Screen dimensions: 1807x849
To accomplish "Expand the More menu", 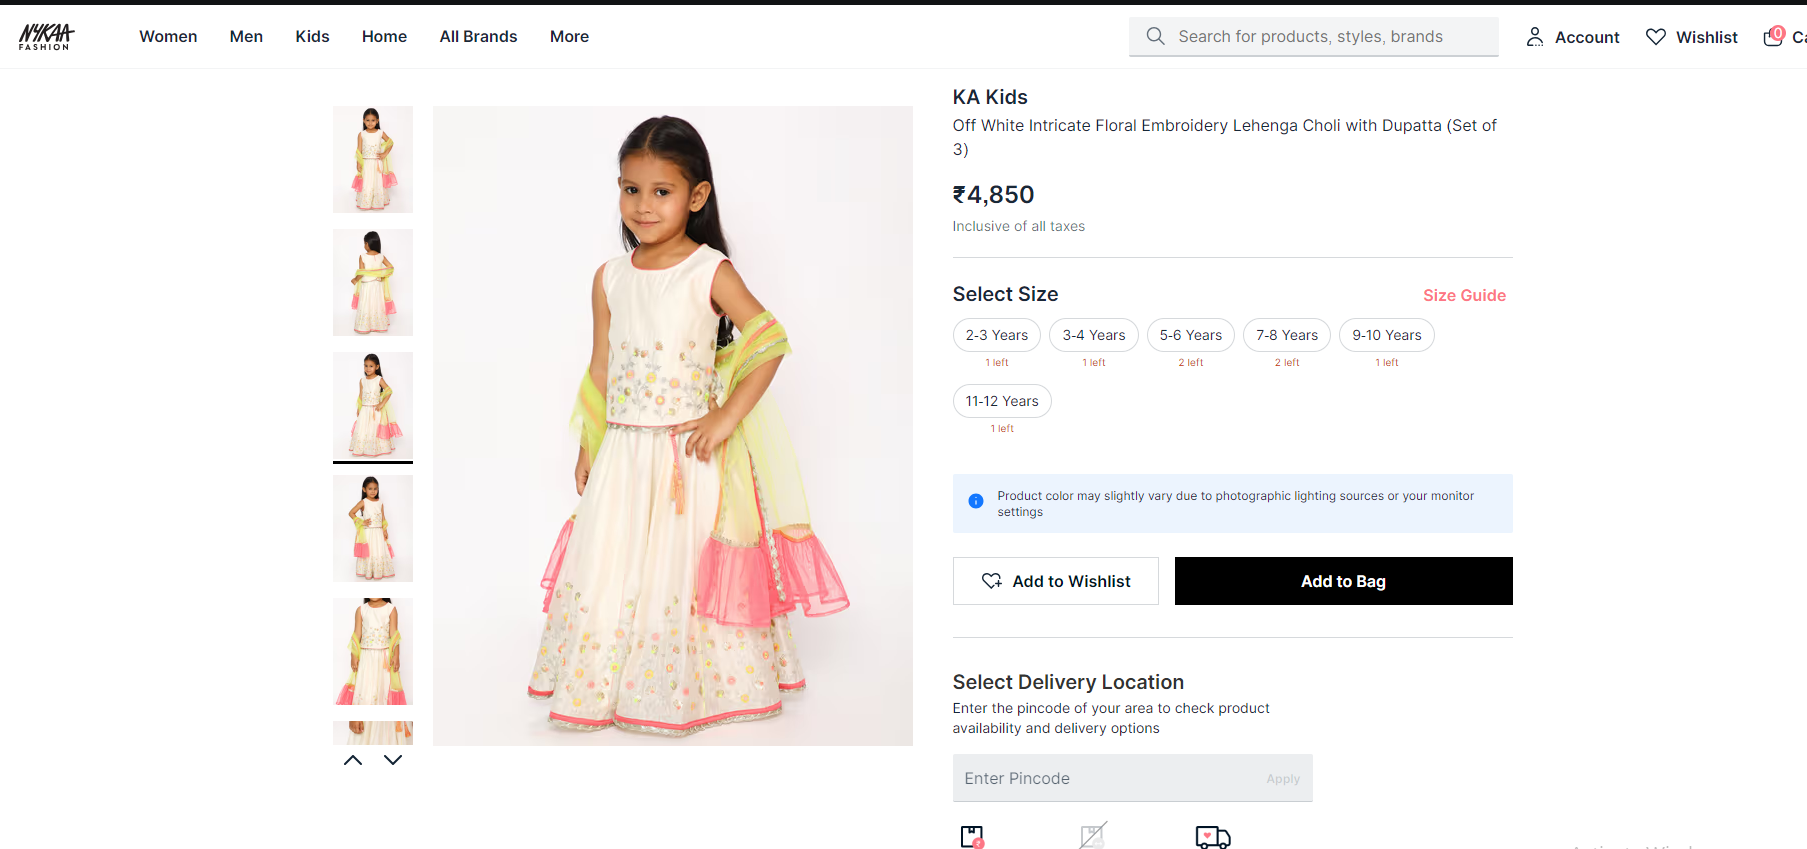I will point(569,37).
